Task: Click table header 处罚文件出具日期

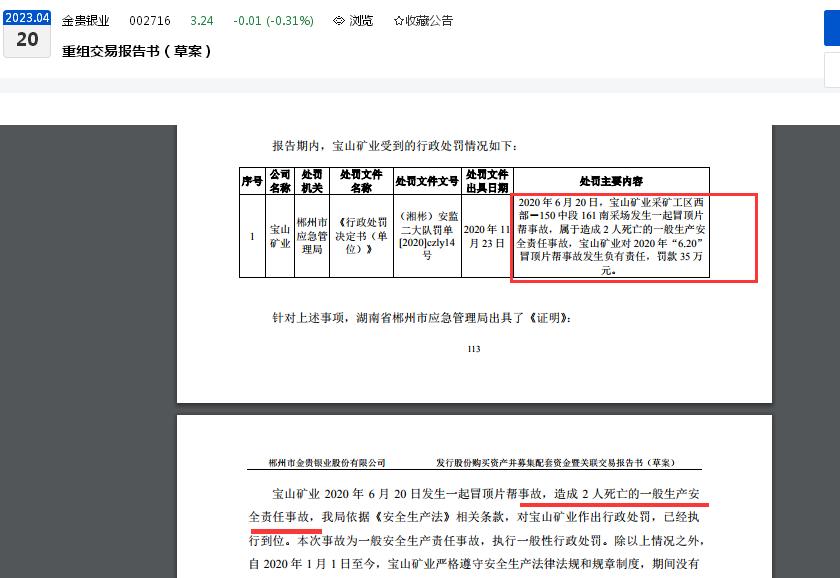Action: [x=487, y=181]
